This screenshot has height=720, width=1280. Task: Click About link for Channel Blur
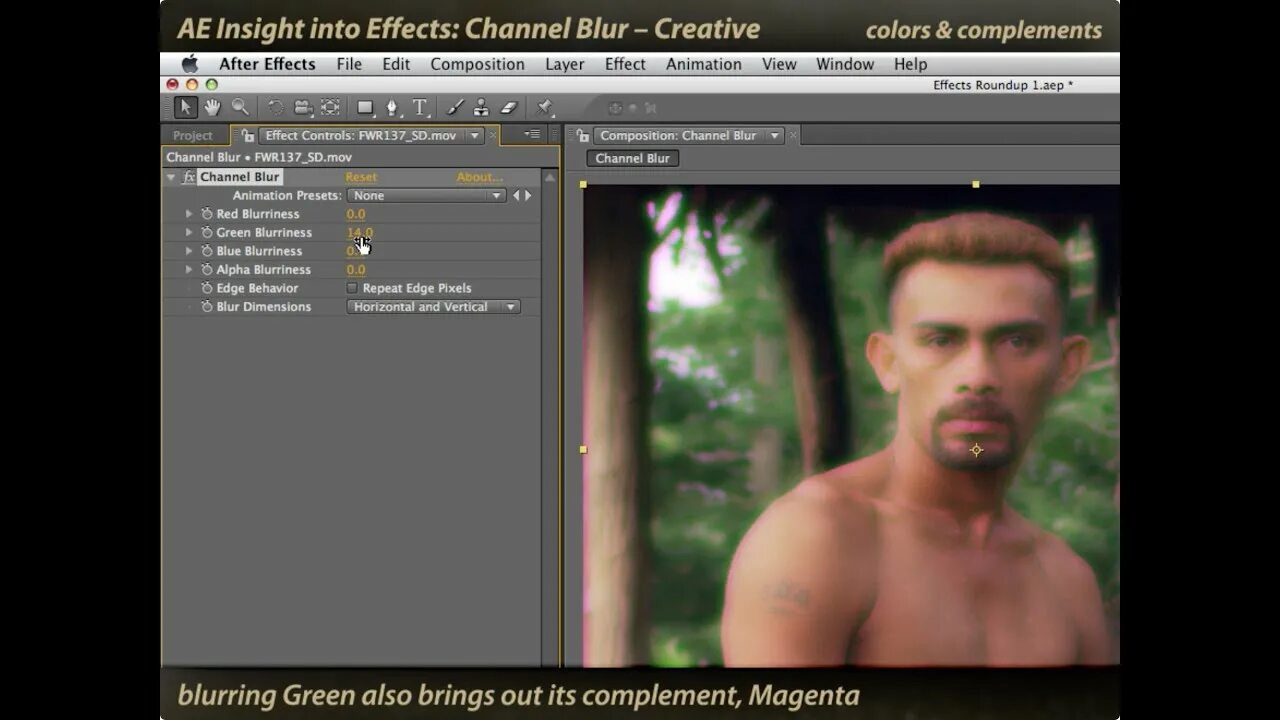[479, 177]
